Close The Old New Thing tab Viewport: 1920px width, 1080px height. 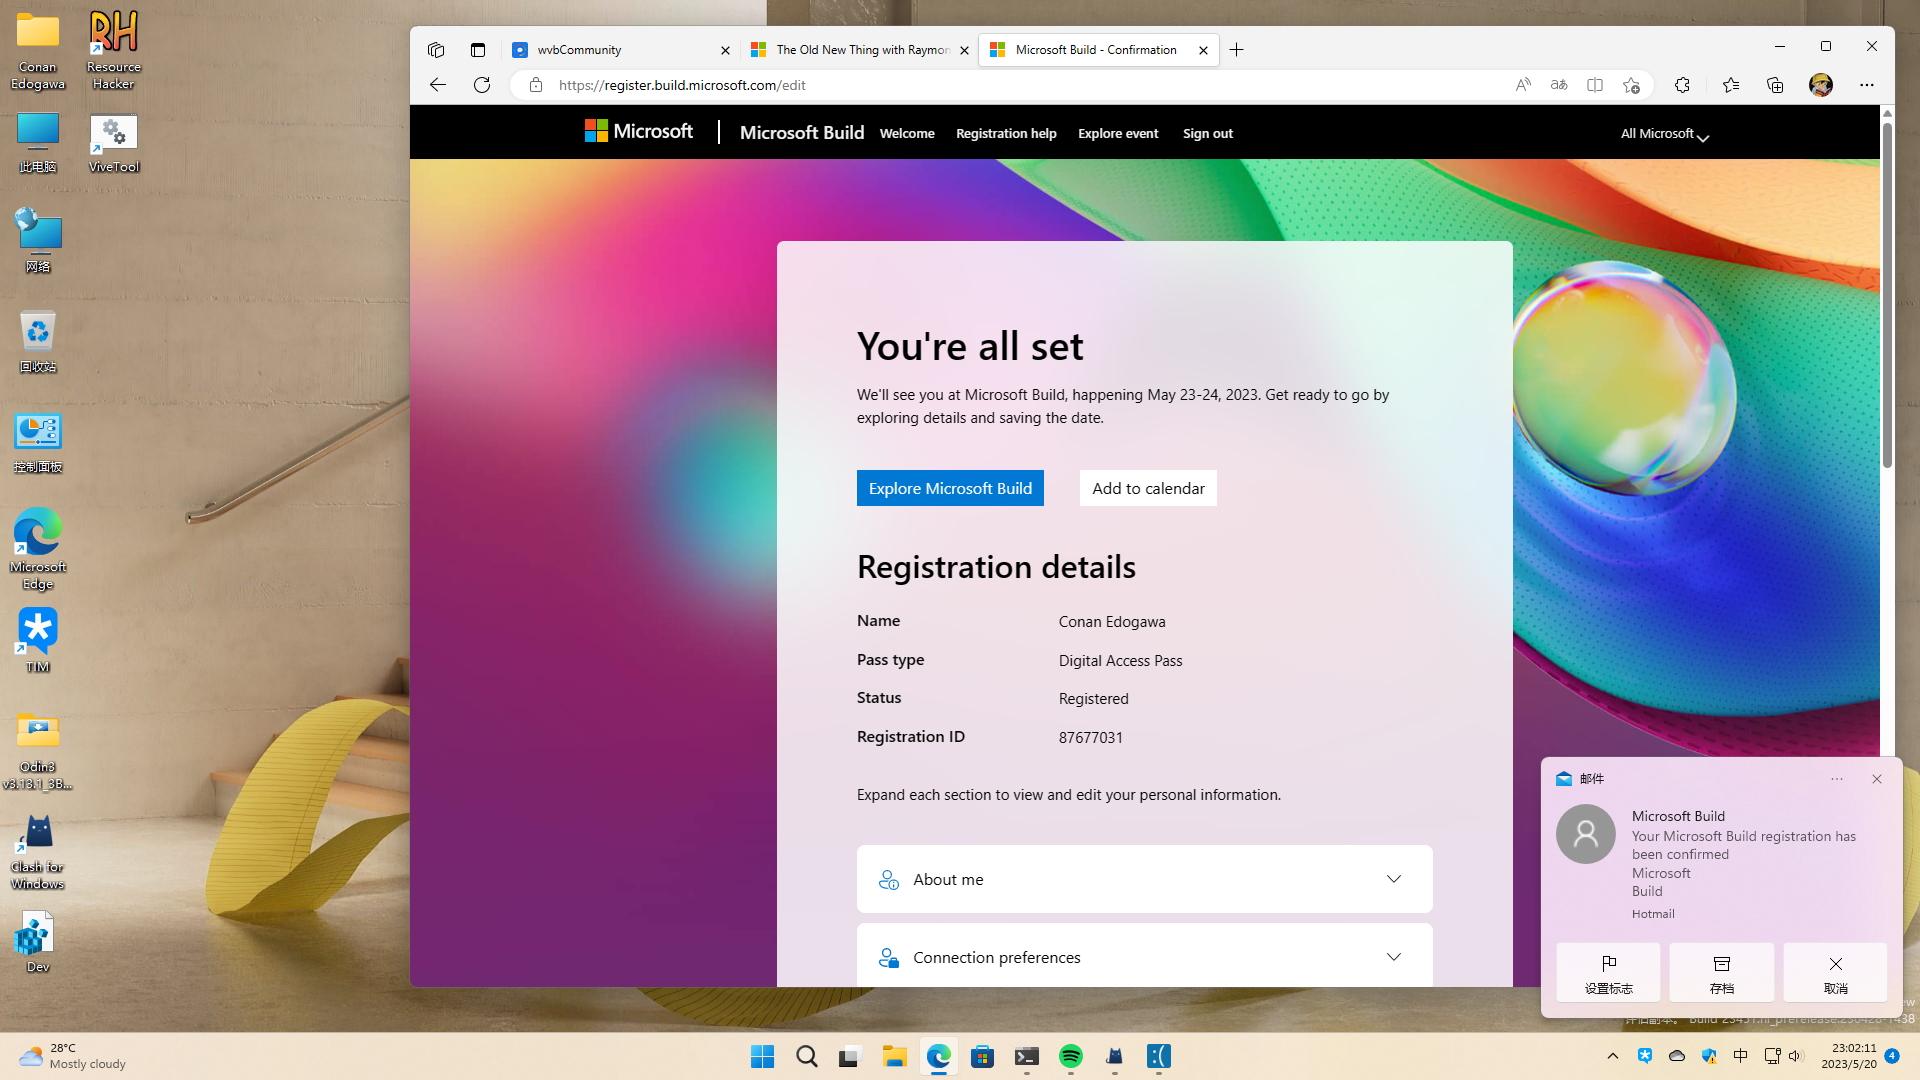click(x=964, y=50)
